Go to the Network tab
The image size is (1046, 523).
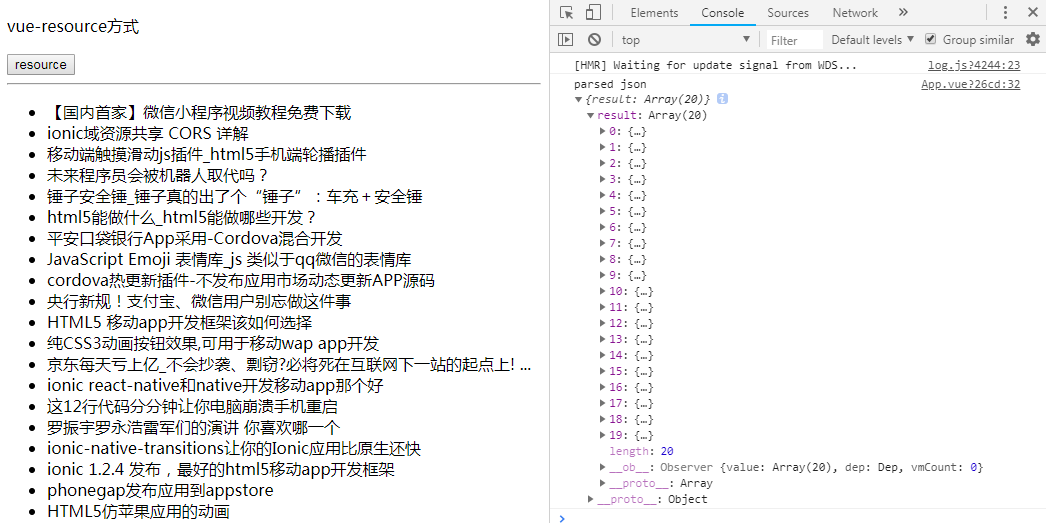click(855, 13)
